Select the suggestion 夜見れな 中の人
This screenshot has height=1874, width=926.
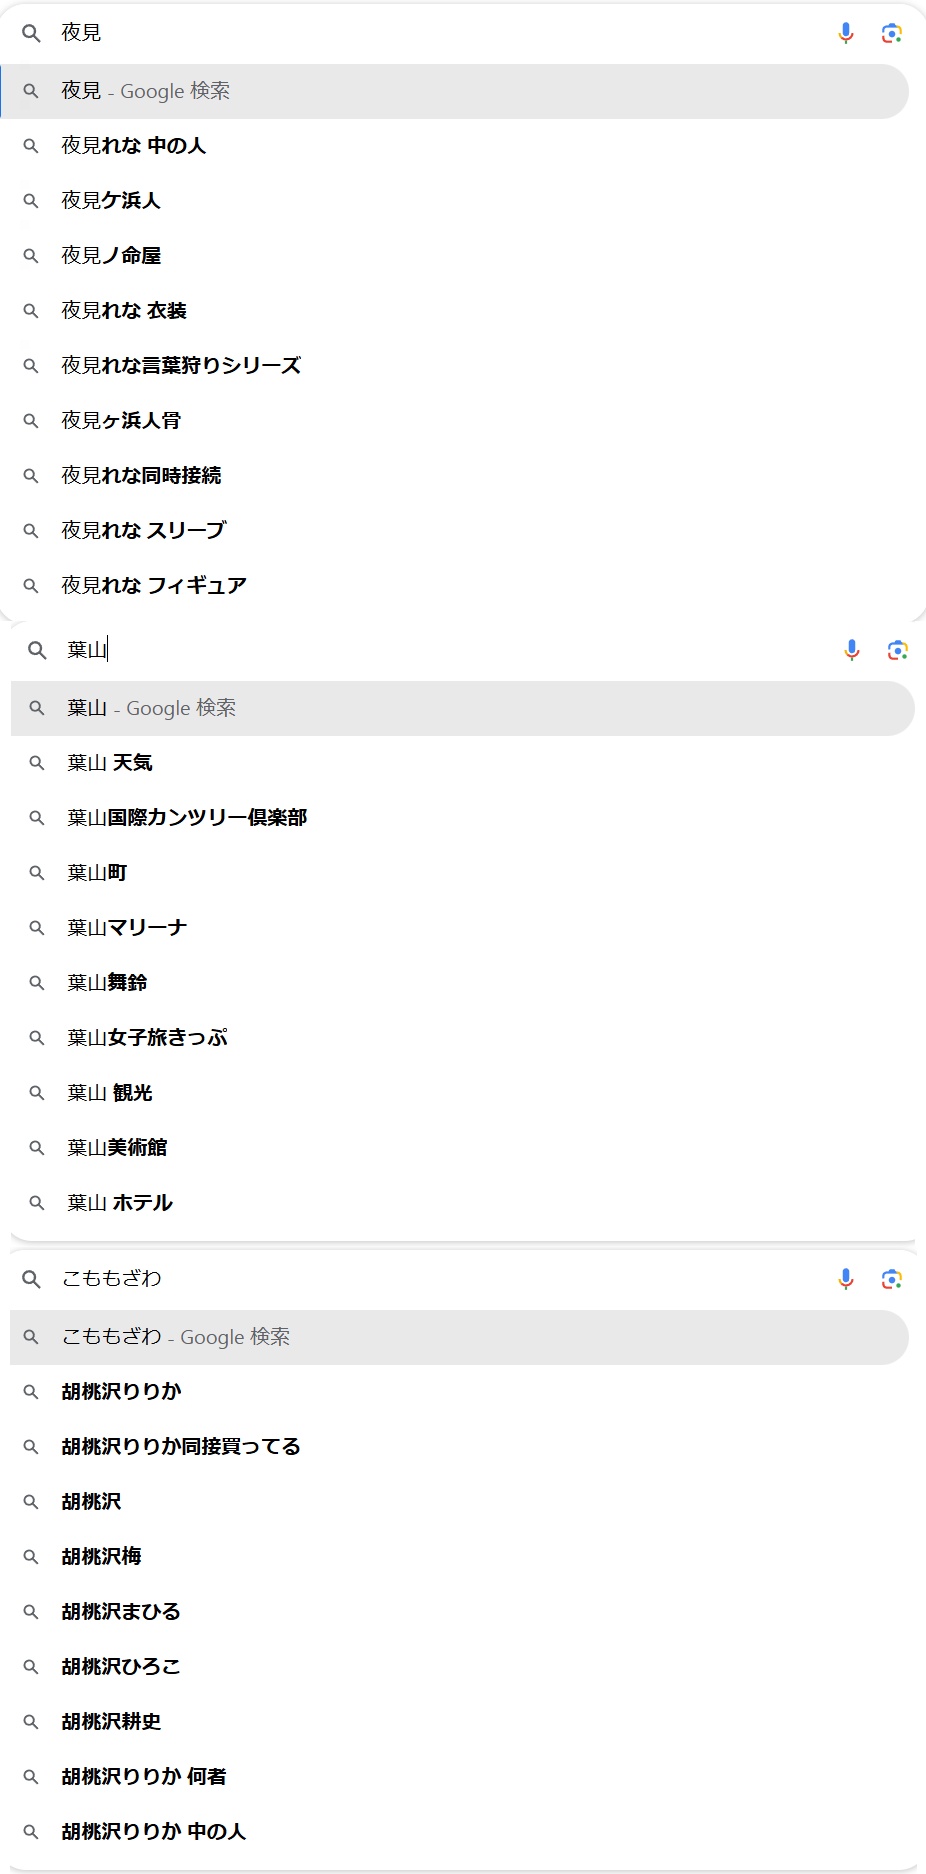tap(133, 146)
